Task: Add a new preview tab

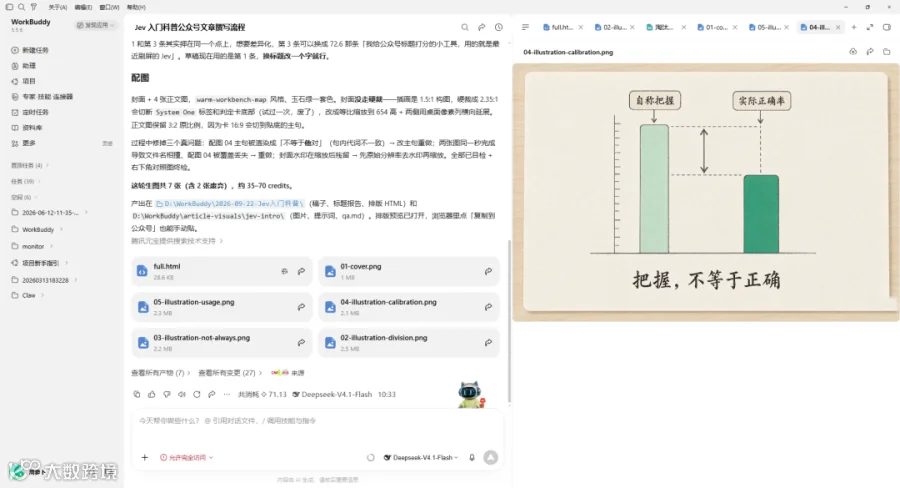Action: [x=854, y=27]
